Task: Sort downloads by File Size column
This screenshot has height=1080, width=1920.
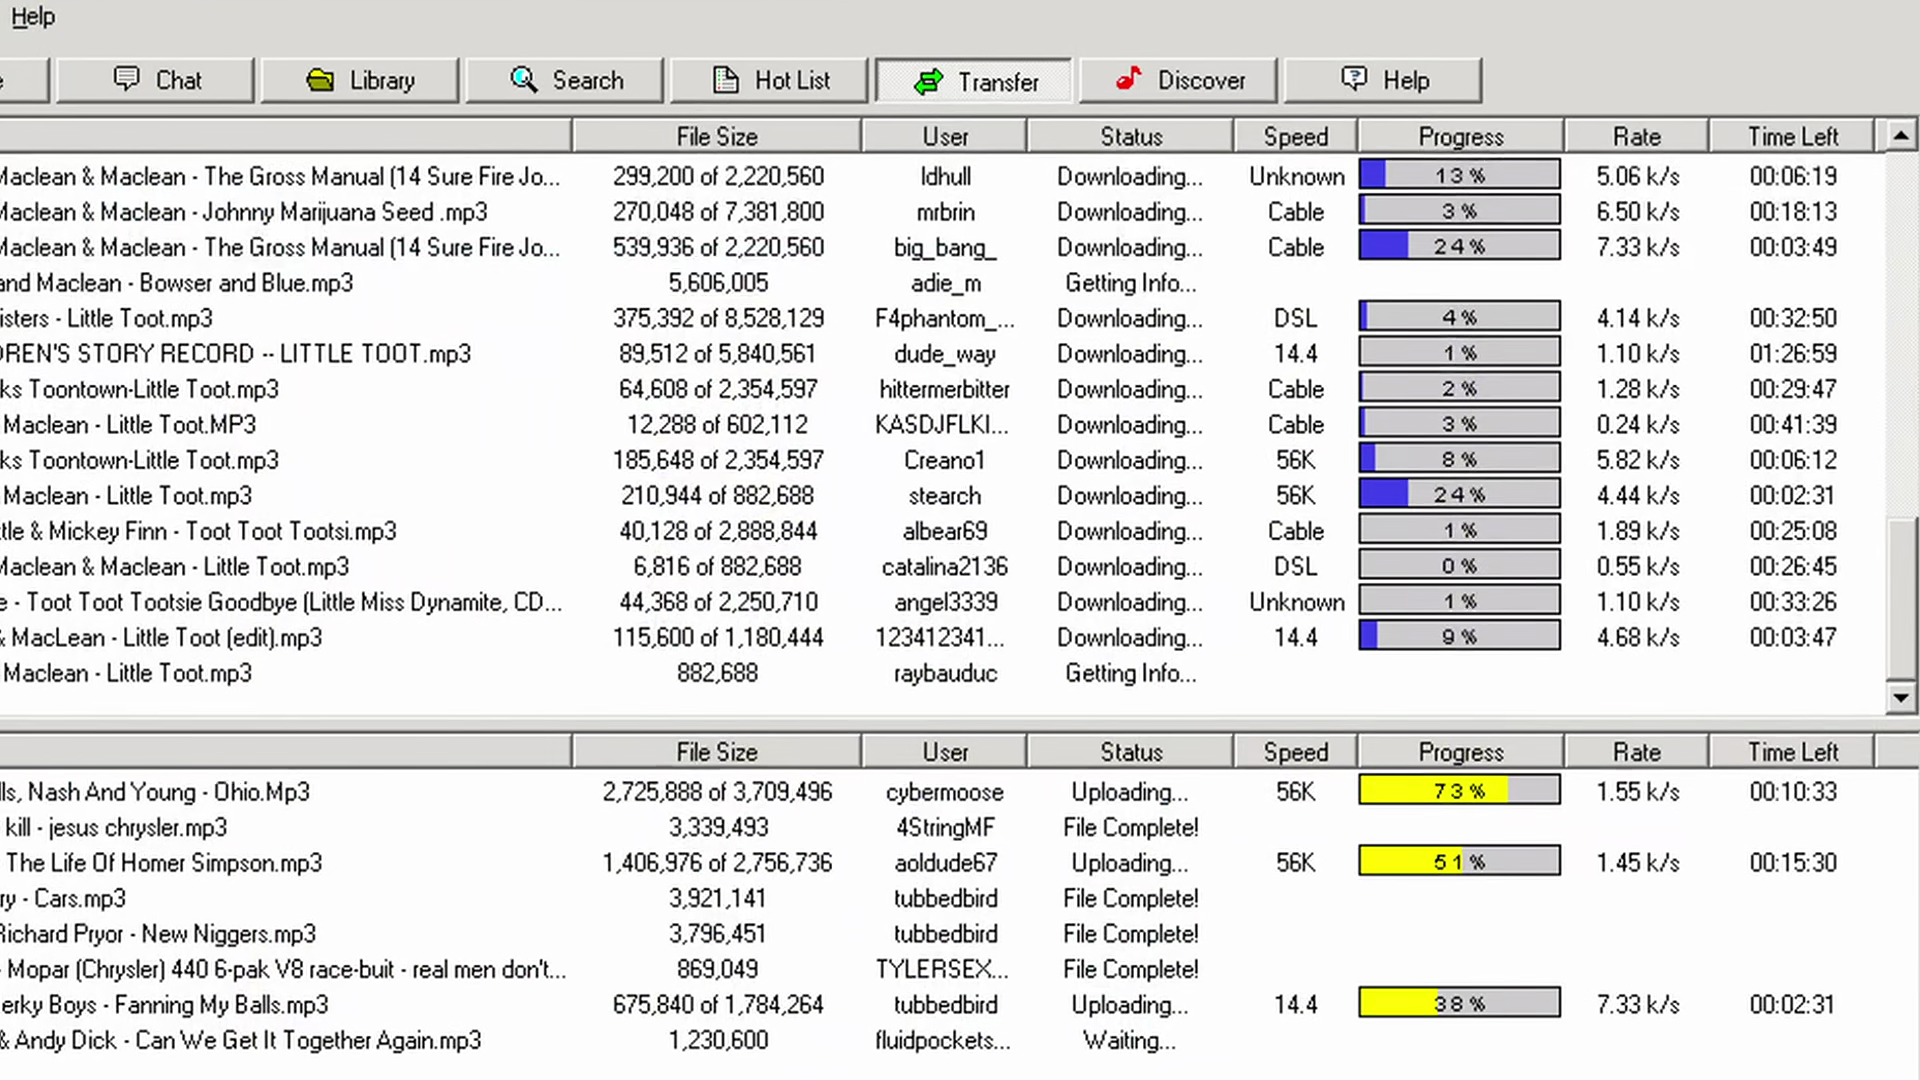Action: (x=717, y=136)
